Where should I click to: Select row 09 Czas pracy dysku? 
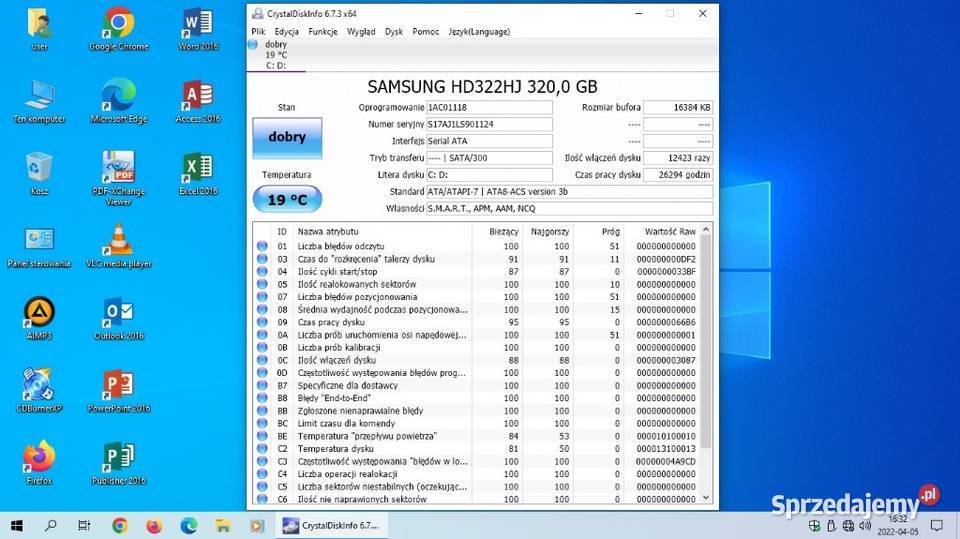pyautogui.click(x=476, y=322)
